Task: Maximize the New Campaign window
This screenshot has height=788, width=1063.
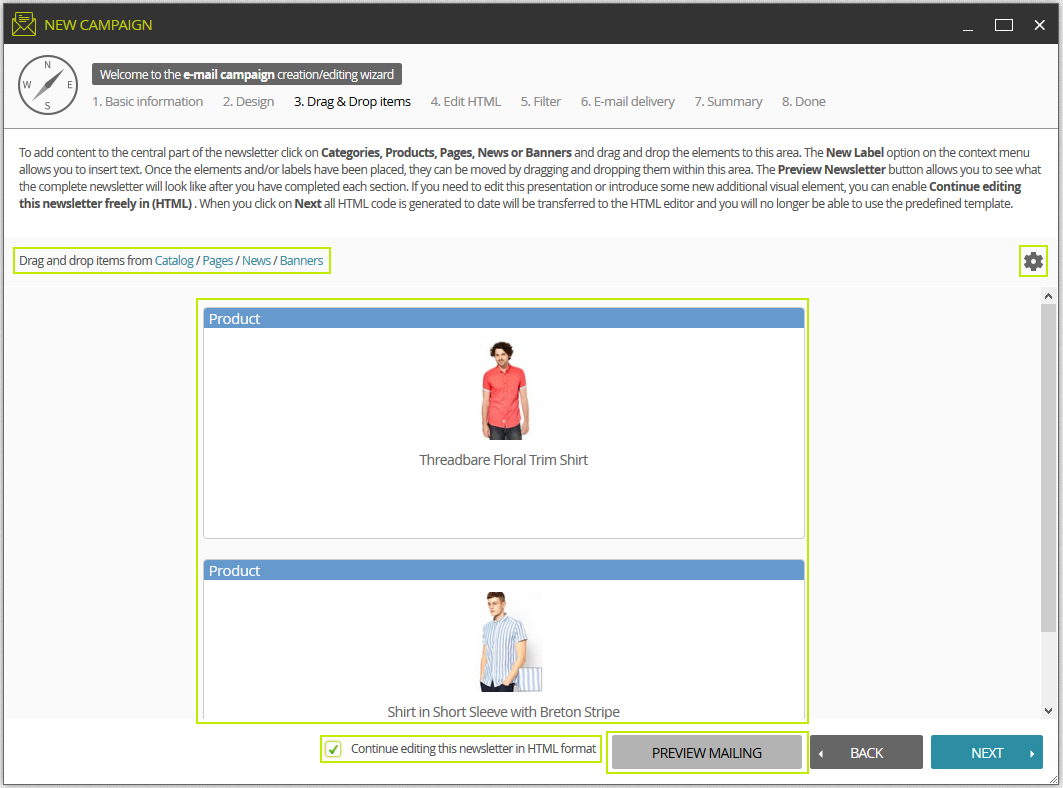Action: [1003, 25]
